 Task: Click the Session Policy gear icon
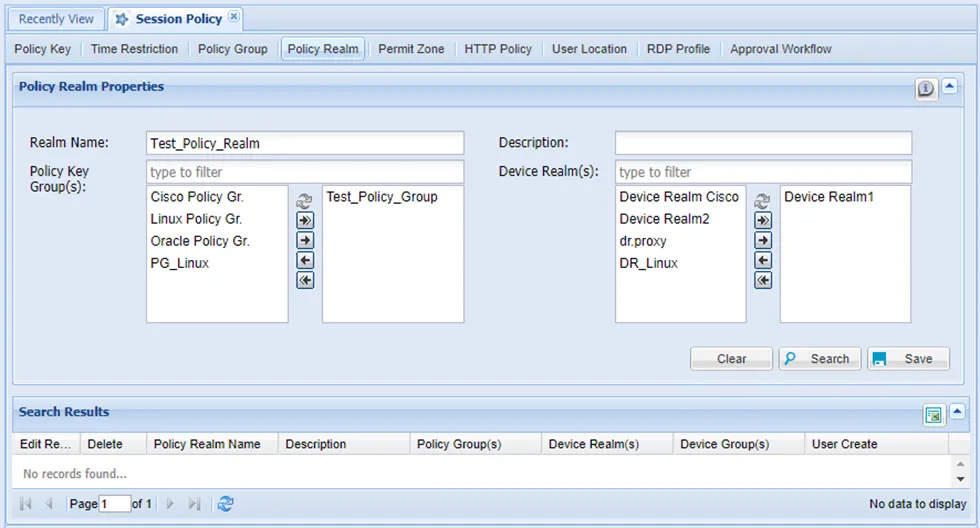point(122,19)
